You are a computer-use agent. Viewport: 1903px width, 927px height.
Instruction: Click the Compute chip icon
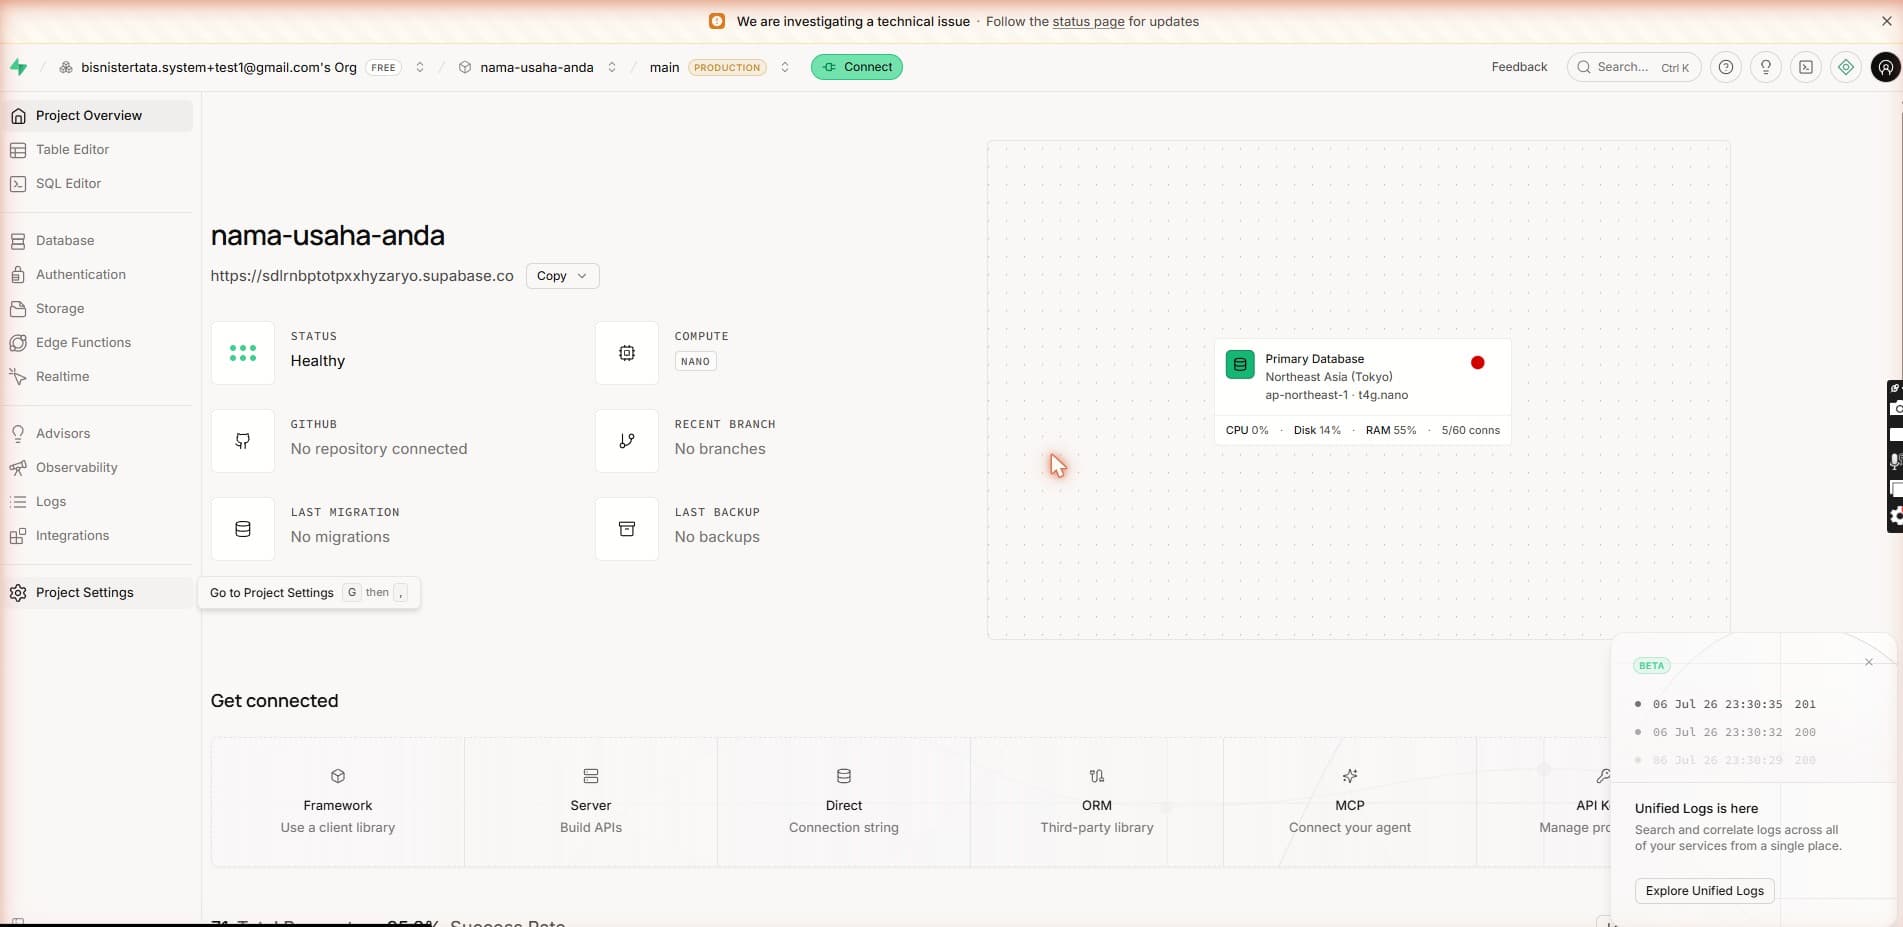627,353
